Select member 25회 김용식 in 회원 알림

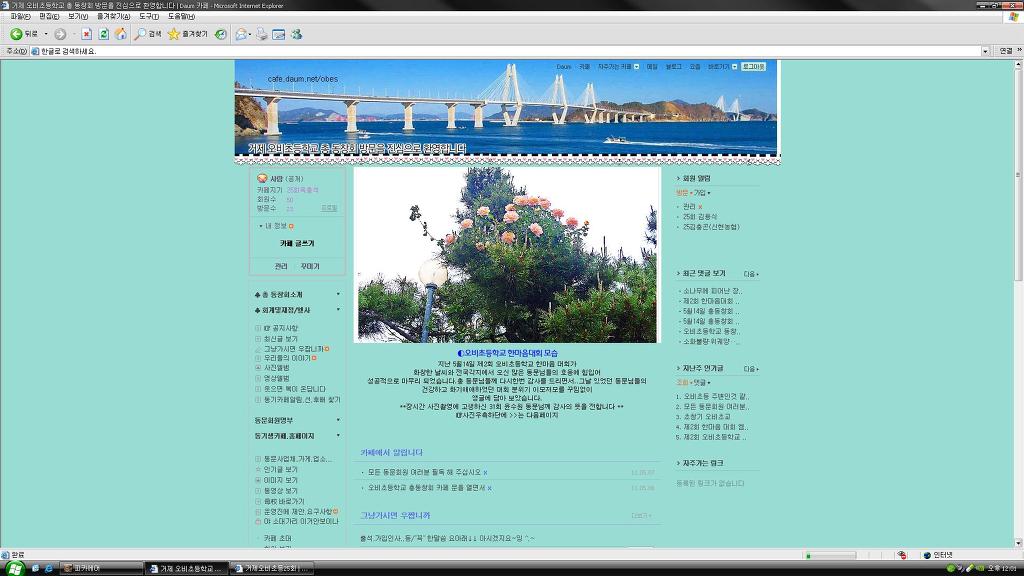pos(699,217)
